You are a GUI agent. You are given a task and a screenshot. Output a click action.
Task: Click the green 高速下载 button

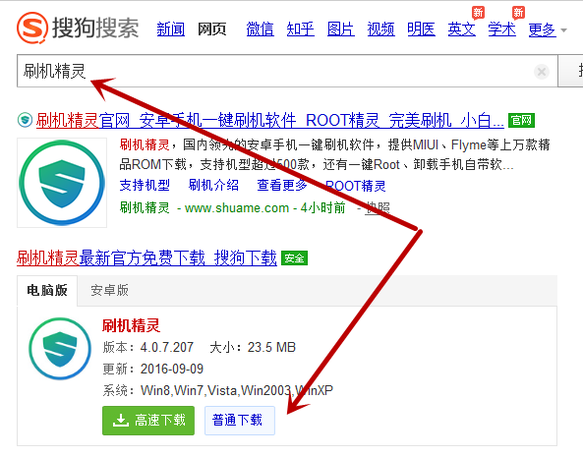148,421
